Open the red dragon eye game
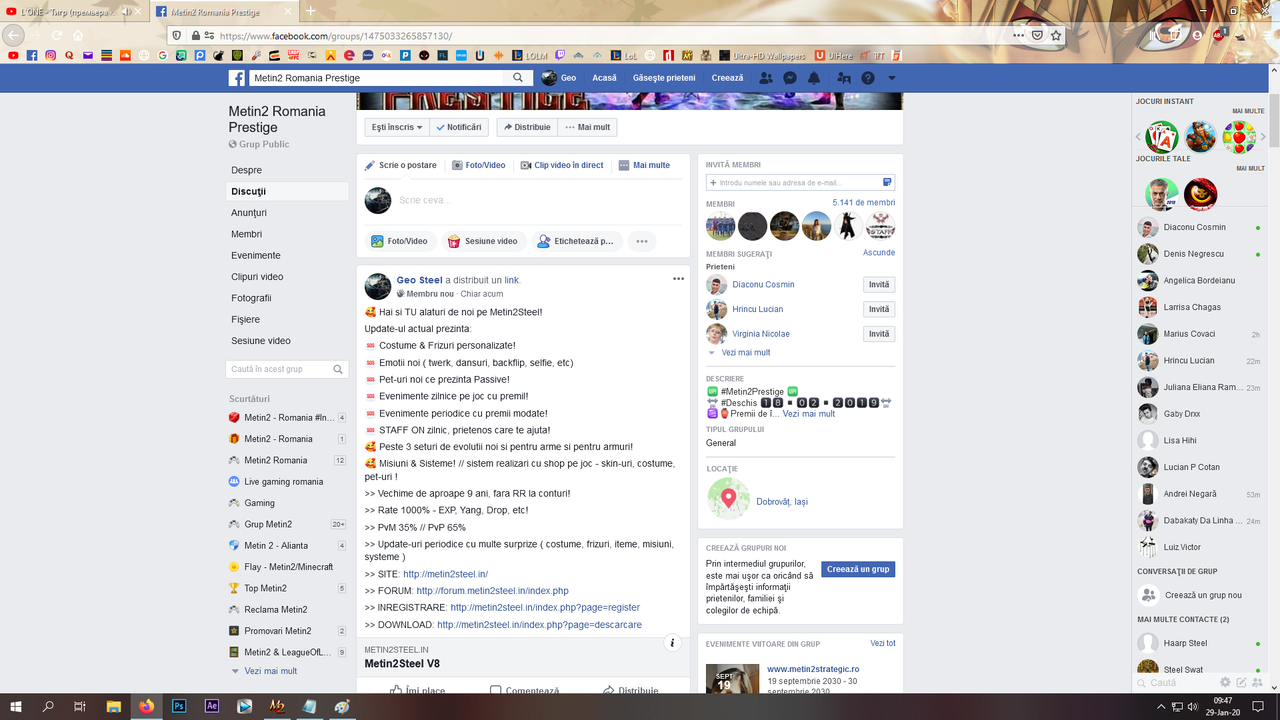1280x720 pixels. click(x=1200, y=194)
